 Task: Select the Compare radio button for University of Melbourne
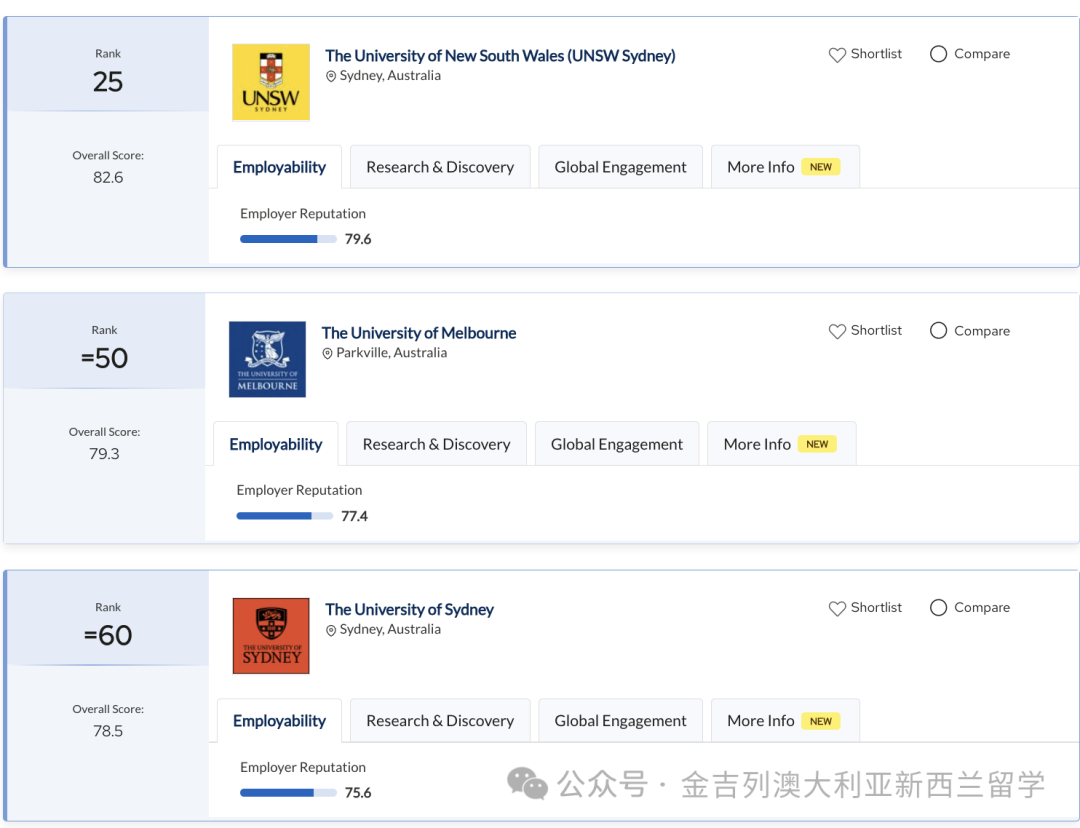(938, 331)
